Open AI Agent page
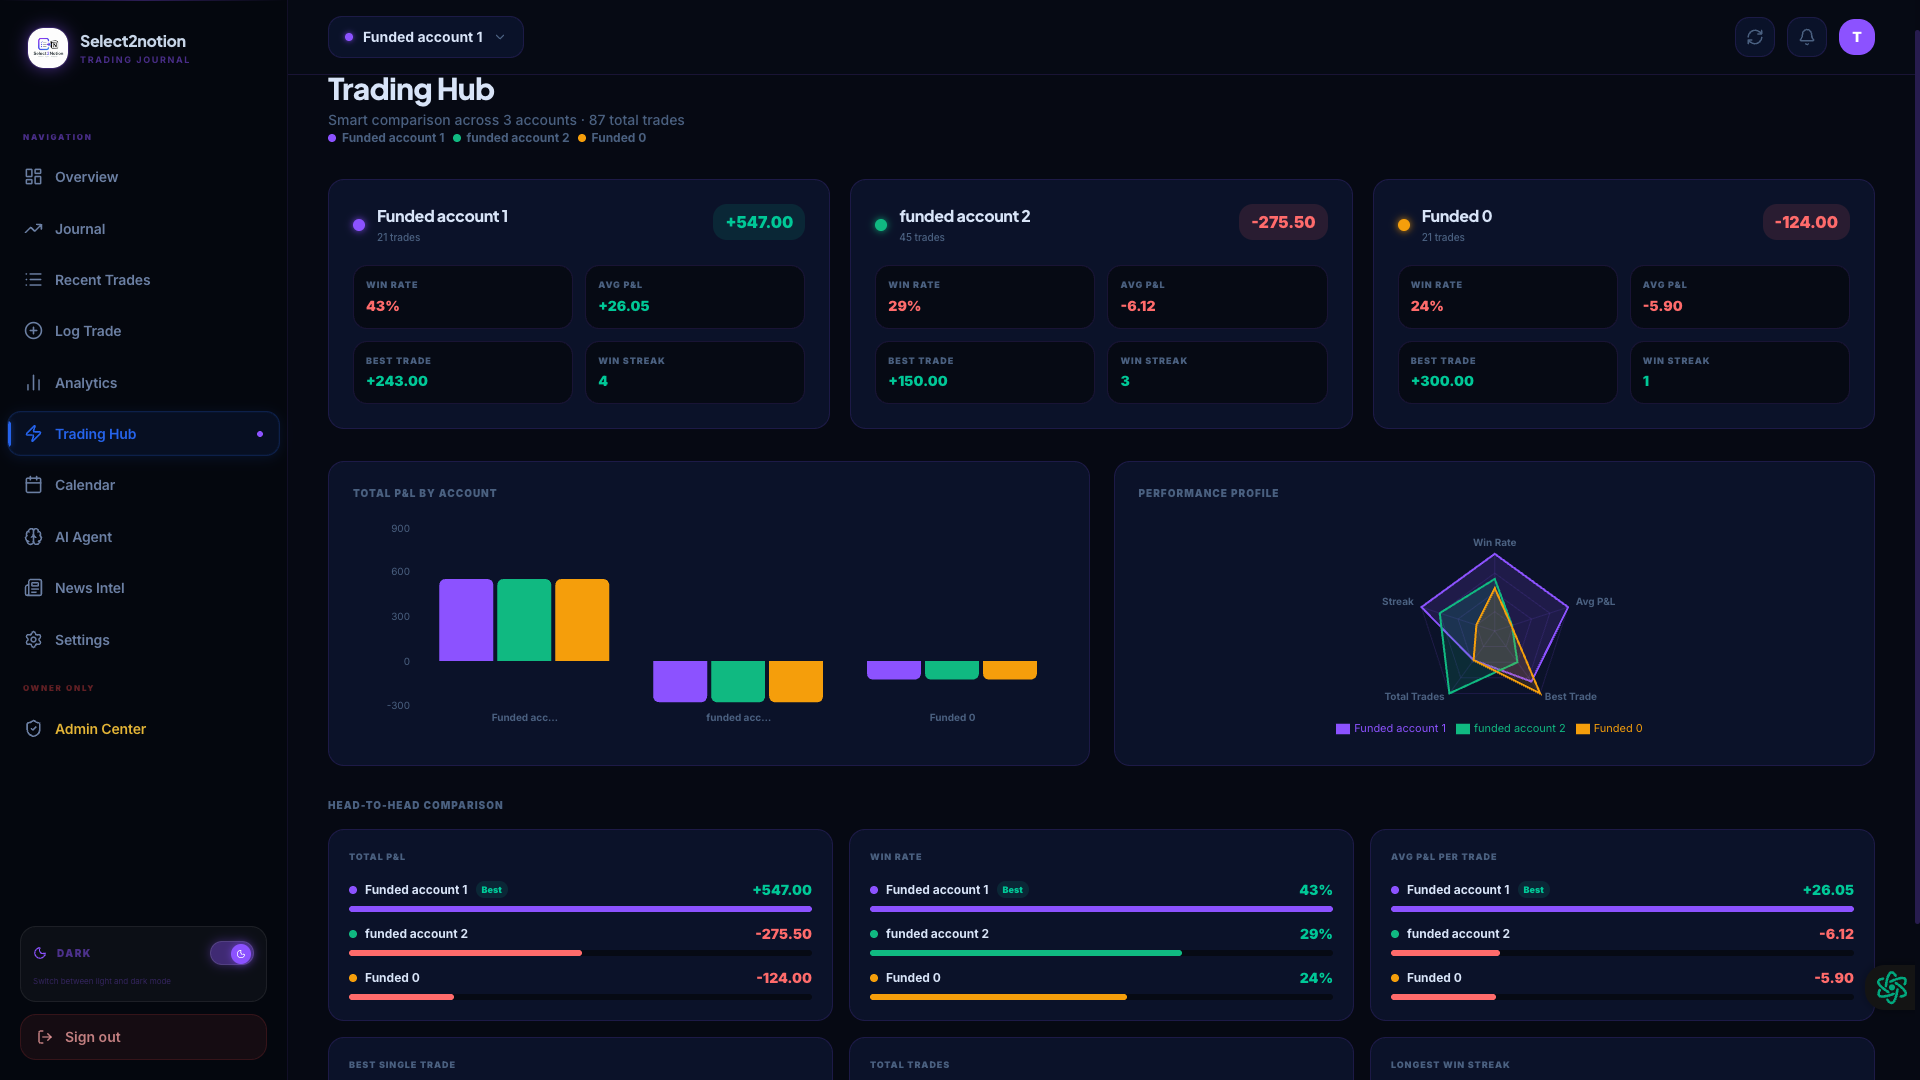The image size is (1920, 1080). tap(143, 537)
